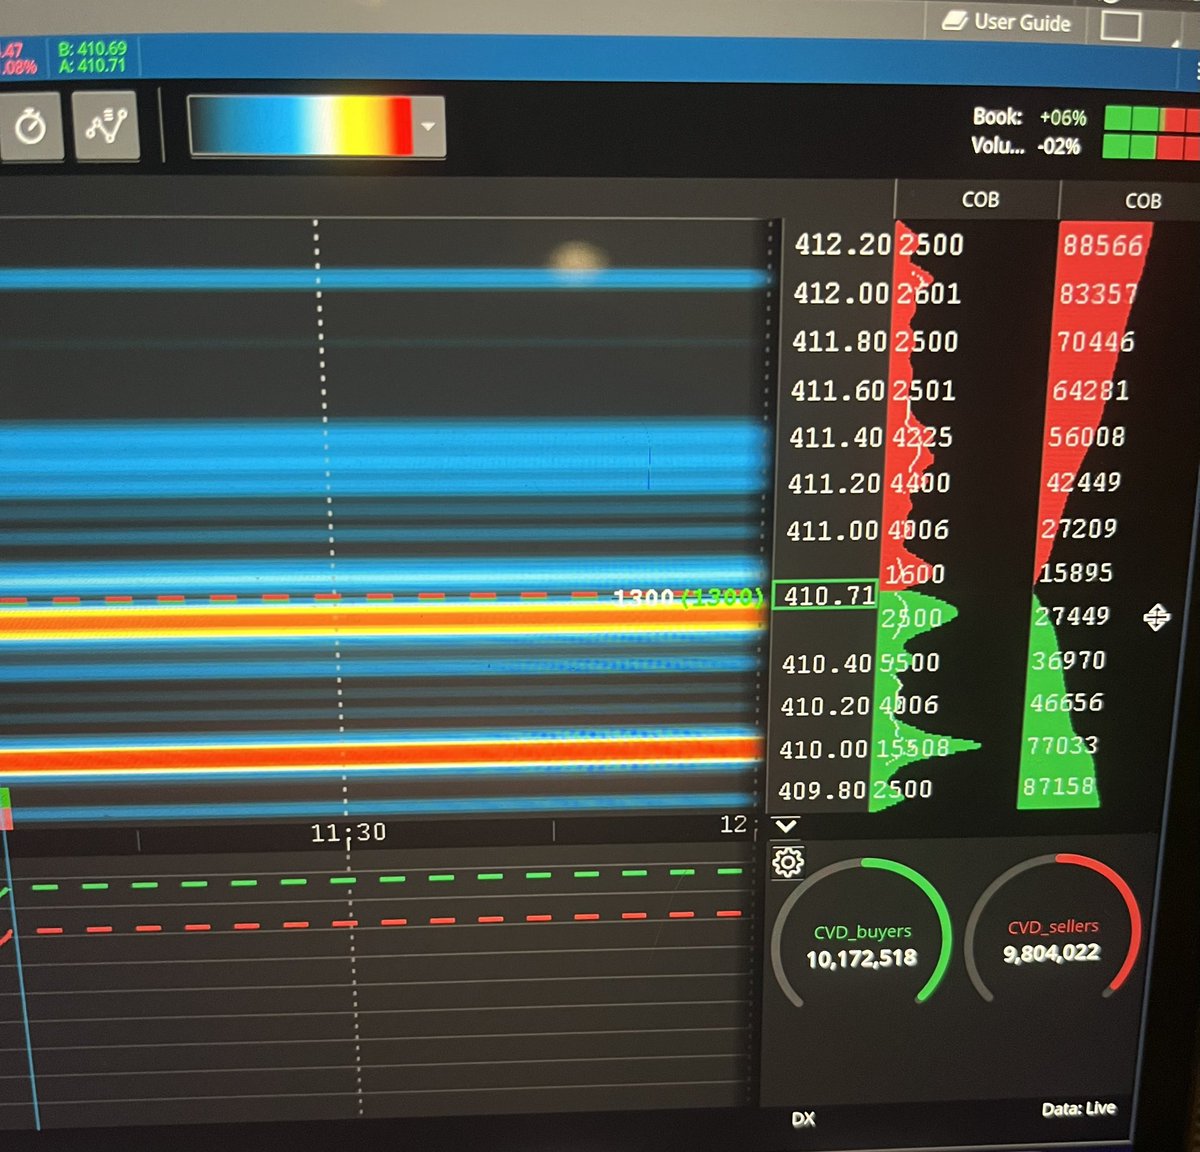1200x1152 pixels.
Task: Click cumulative ask size 15895
Action: point(1075,573)
